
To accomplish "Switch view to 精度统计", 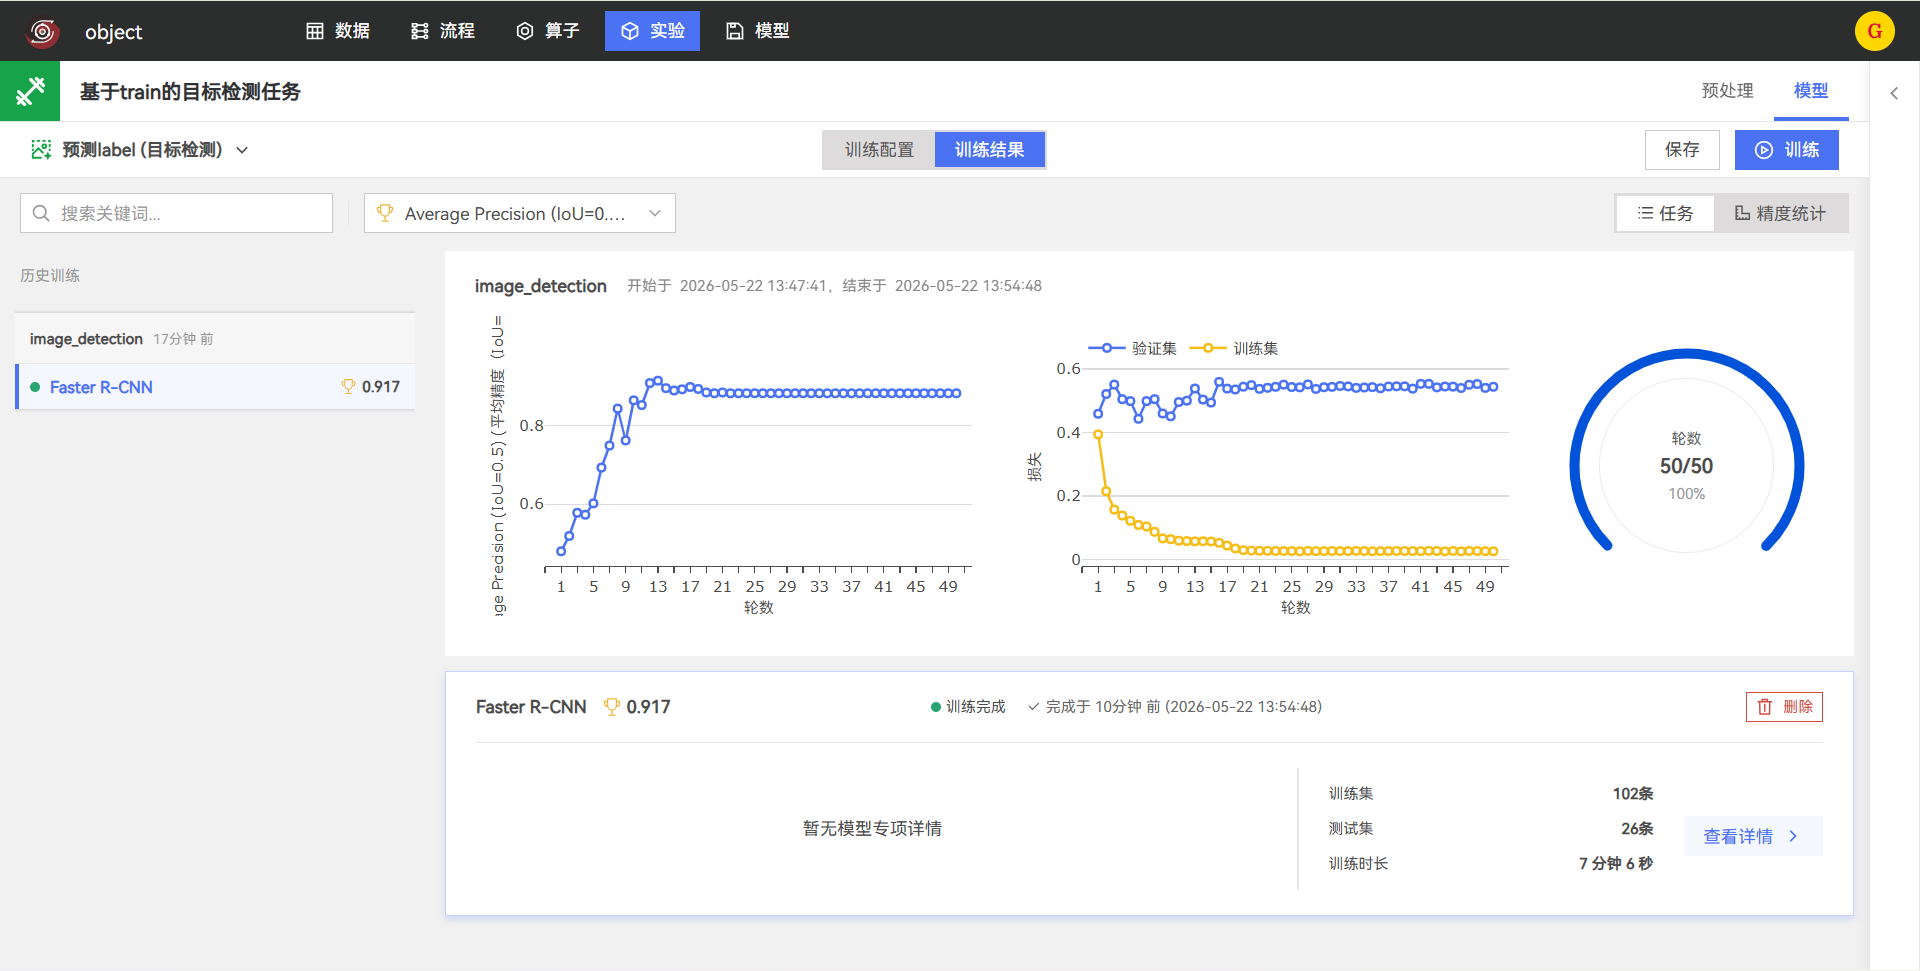I will (x=1780, y=213).
